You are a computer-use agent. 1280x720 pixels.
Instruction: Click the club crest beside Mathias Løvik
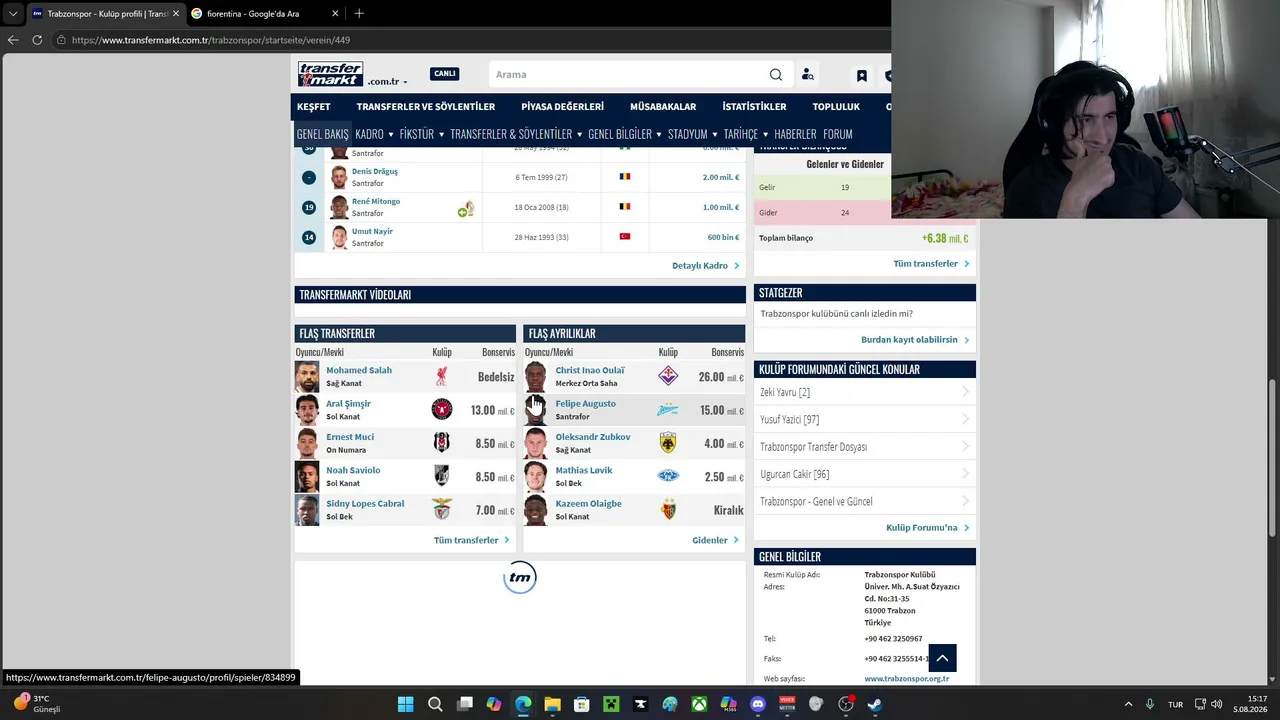pyautogui.click(x=668, y=476)
